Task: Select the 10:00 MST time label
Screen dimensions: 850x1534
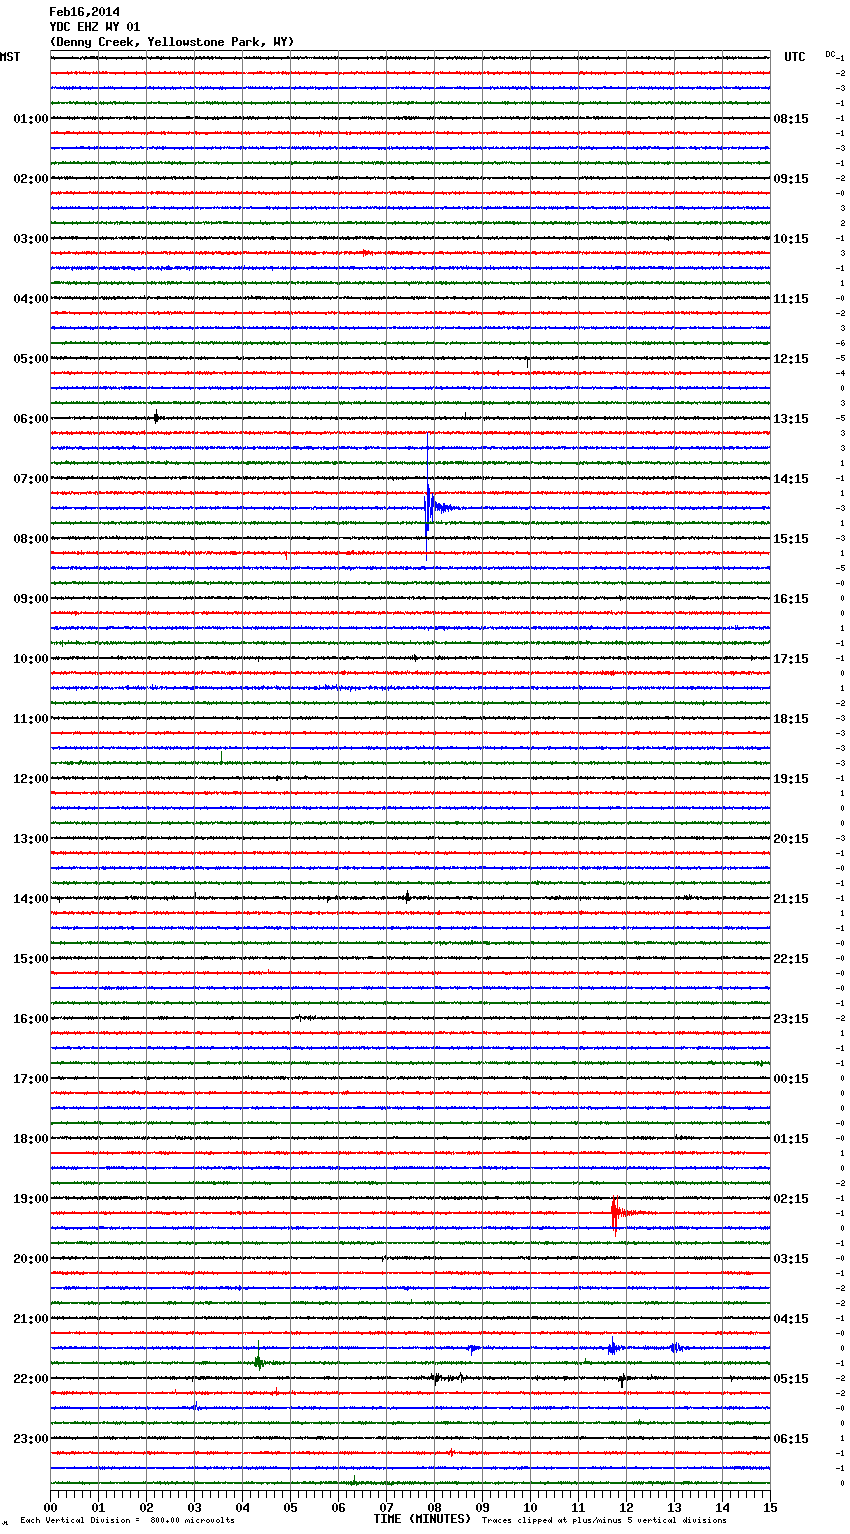Action: click(31, 659)
